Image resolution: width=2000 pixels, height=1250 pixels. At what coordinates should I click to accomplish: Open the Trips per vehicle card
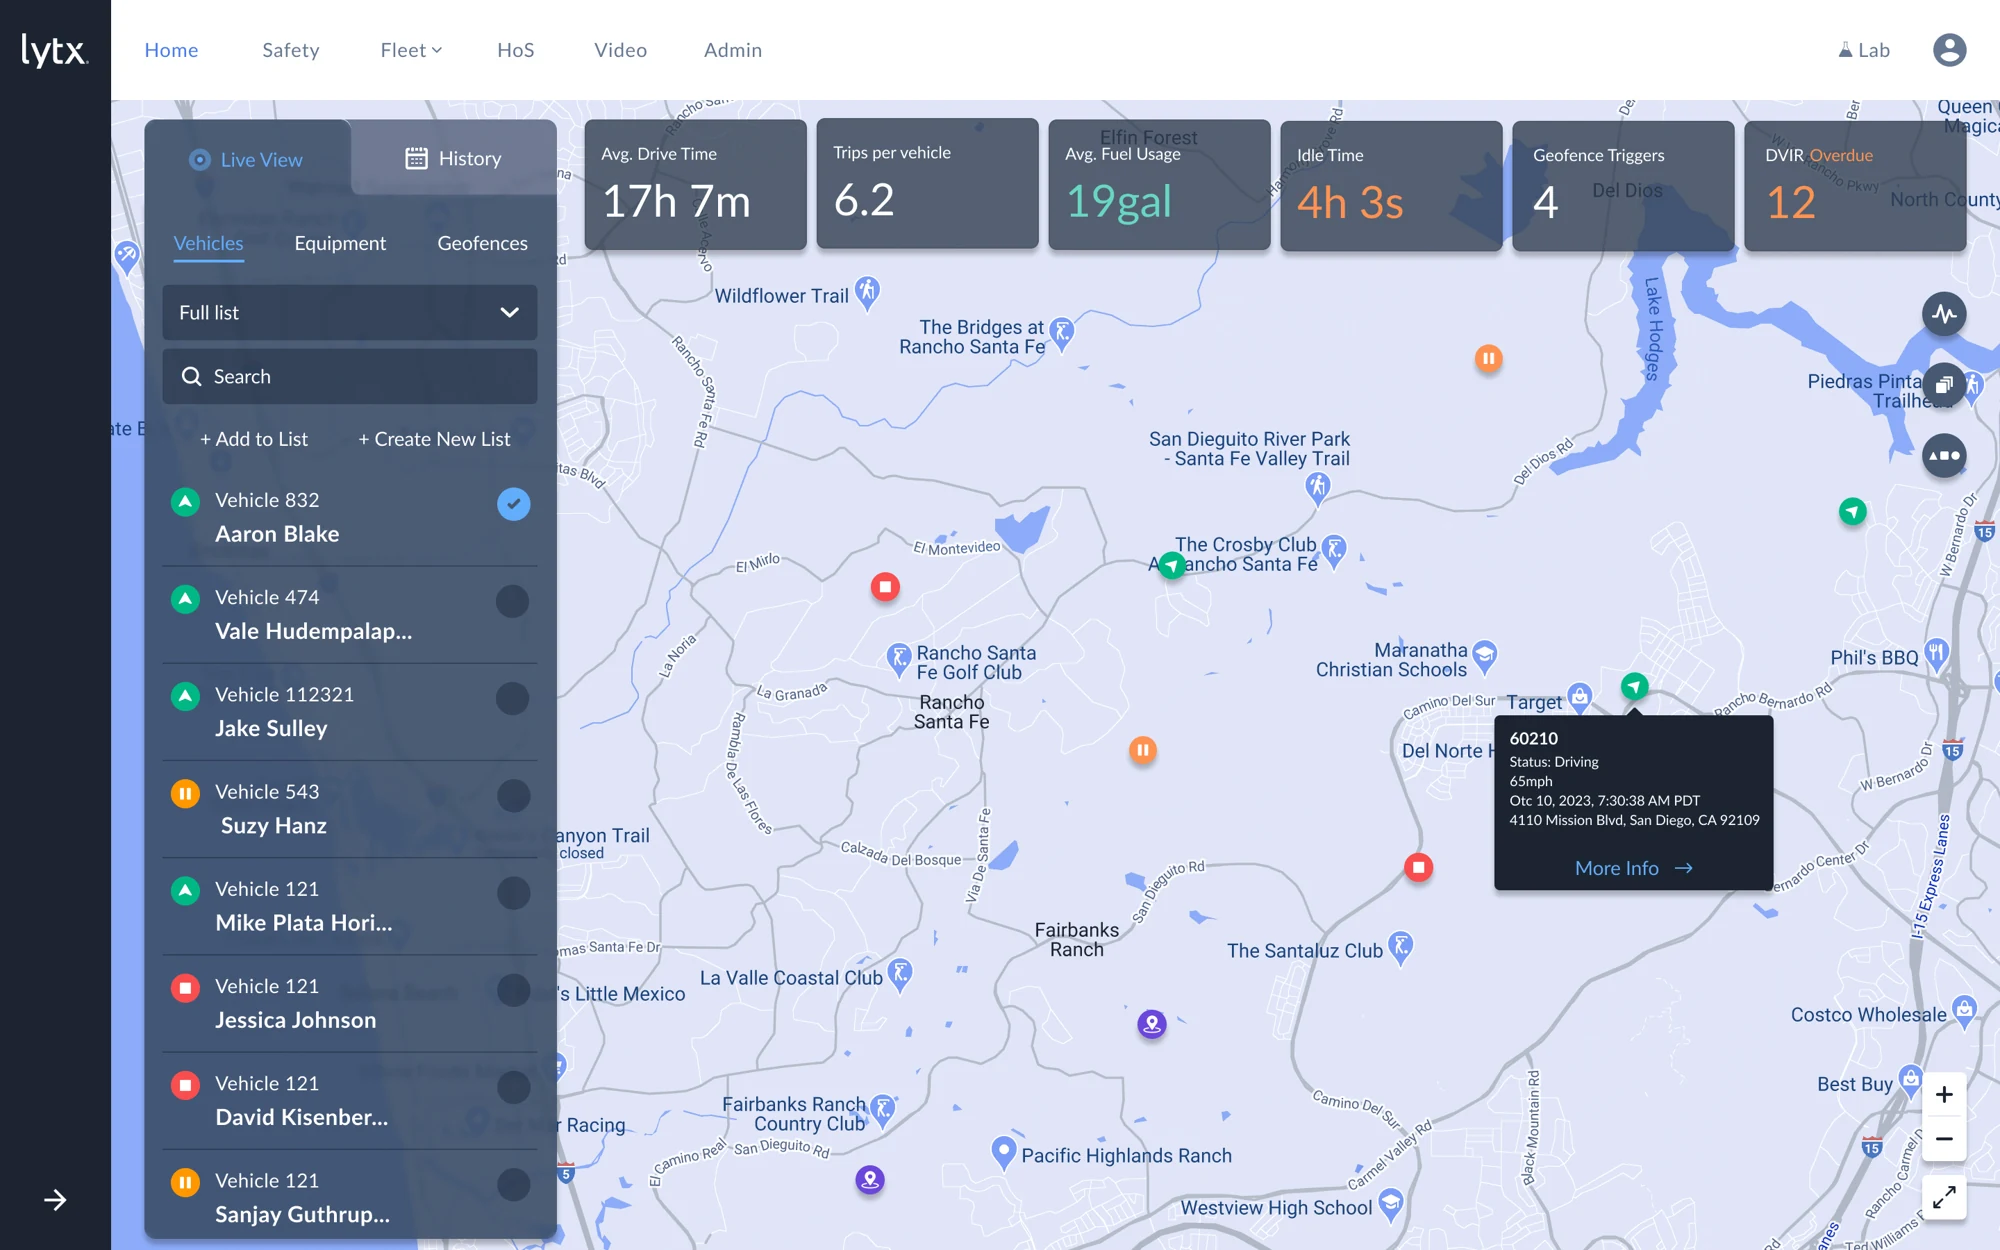click(x=927, y=184)
